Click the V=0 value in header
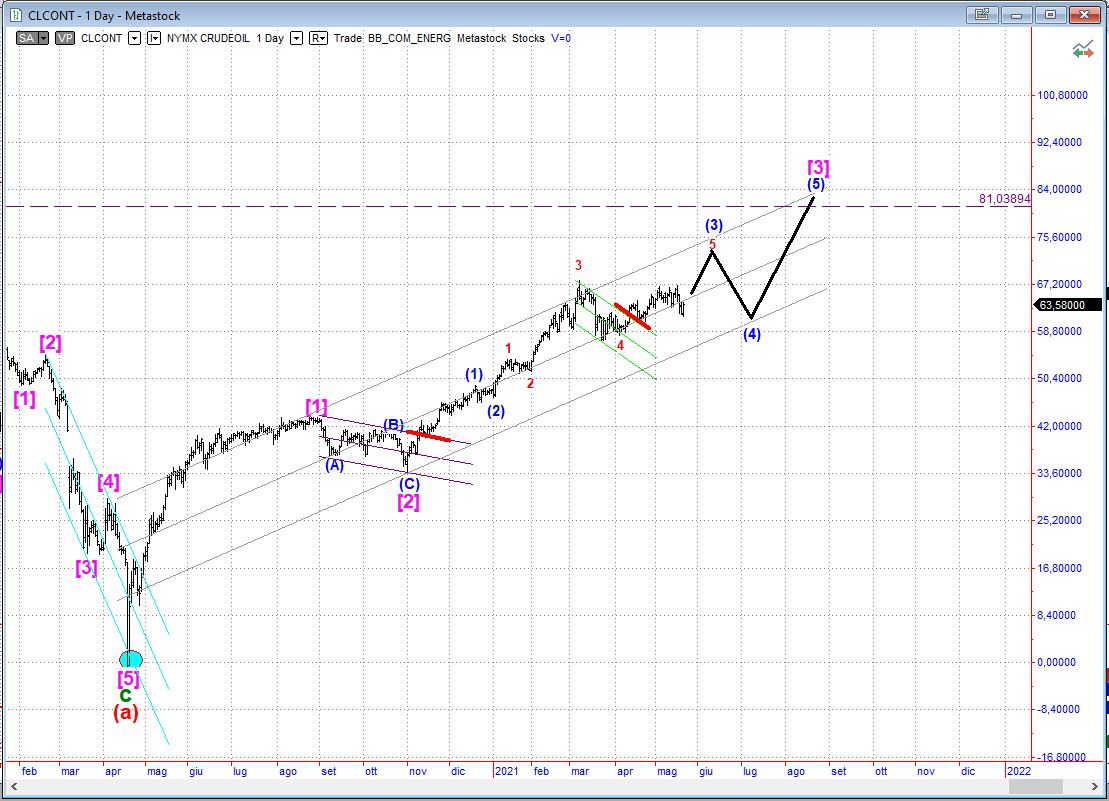The height and width of the screenshot is (801, 1109). coord(561,38)
